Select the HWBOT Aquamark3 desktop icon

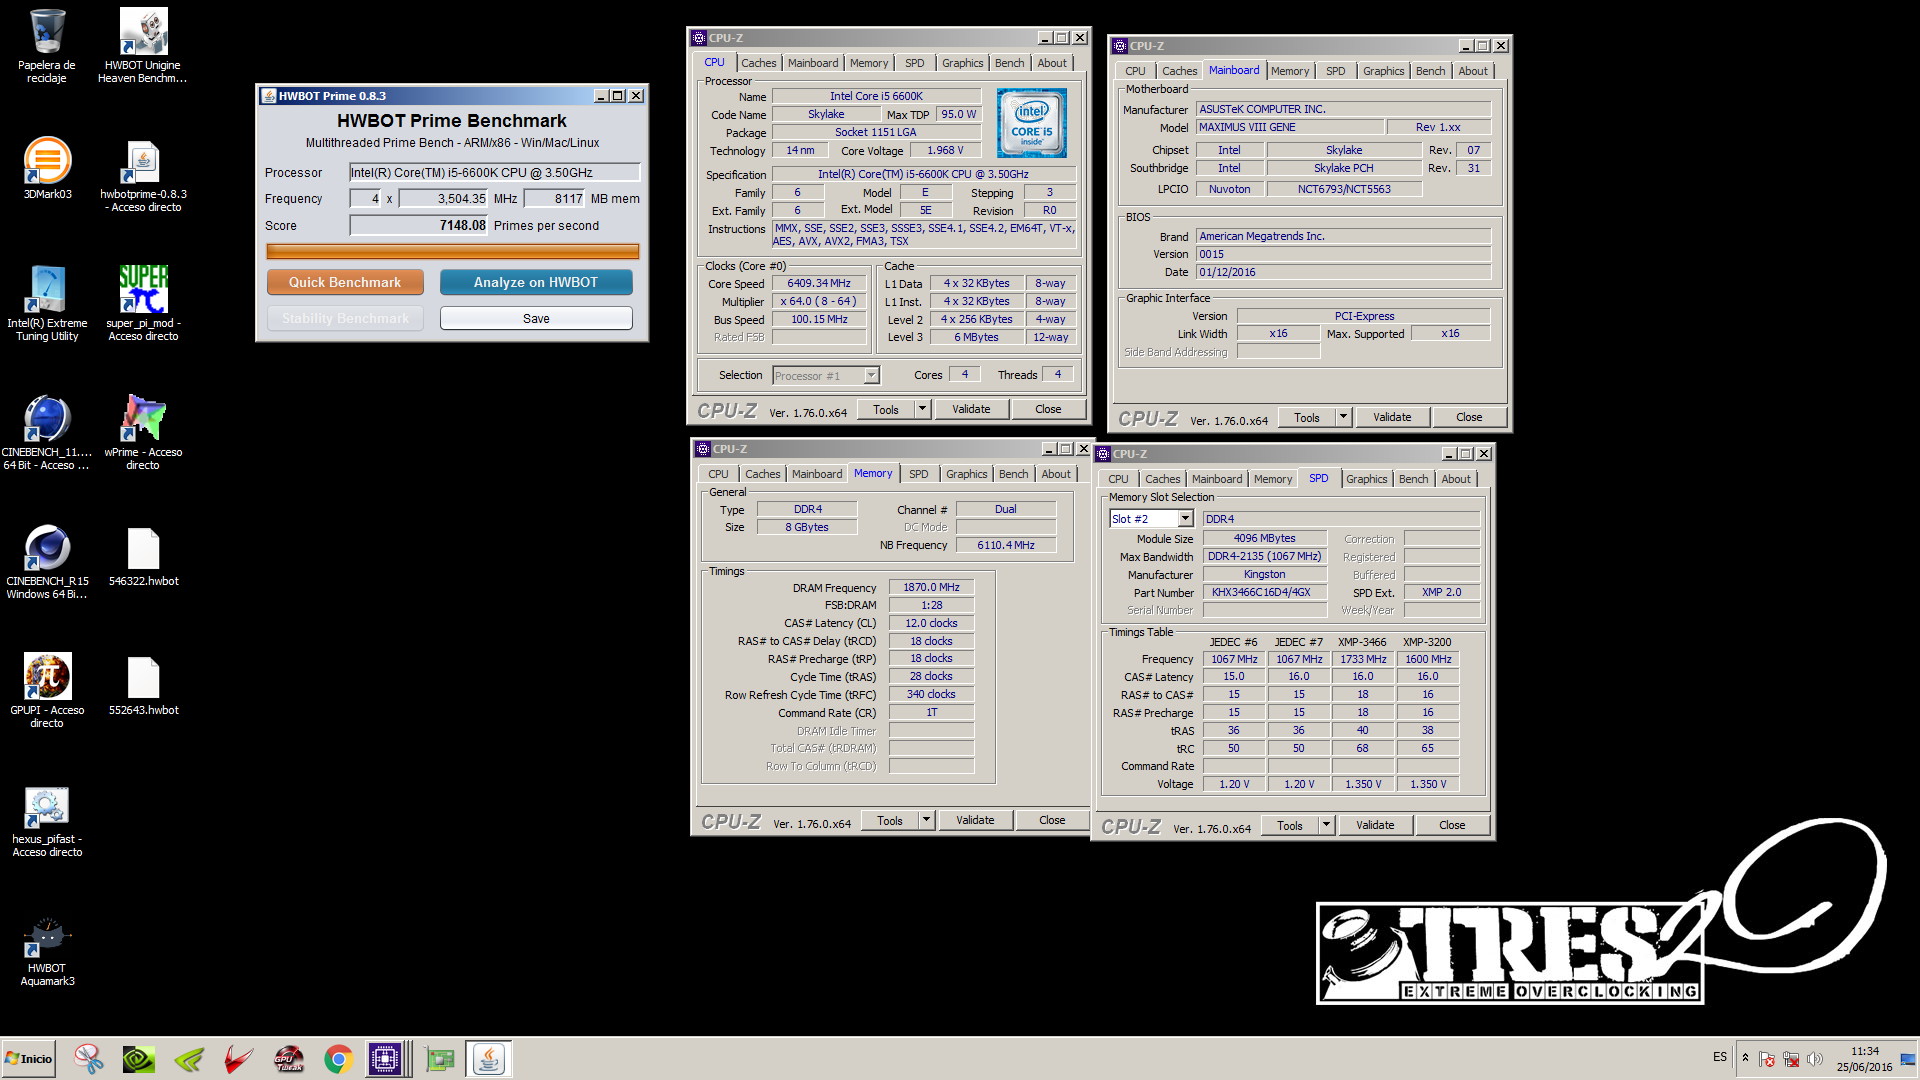click(x=47, y=950)
